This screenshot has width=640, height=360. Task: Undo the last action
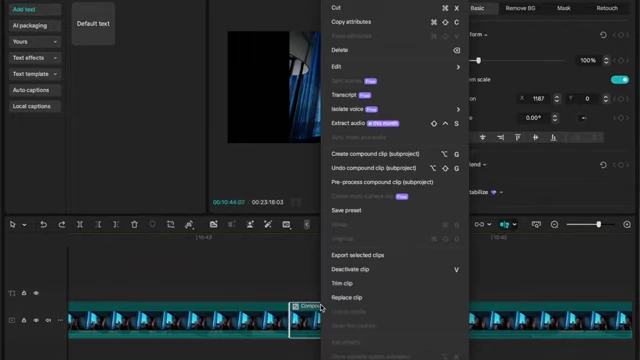[x=43, y=224]
